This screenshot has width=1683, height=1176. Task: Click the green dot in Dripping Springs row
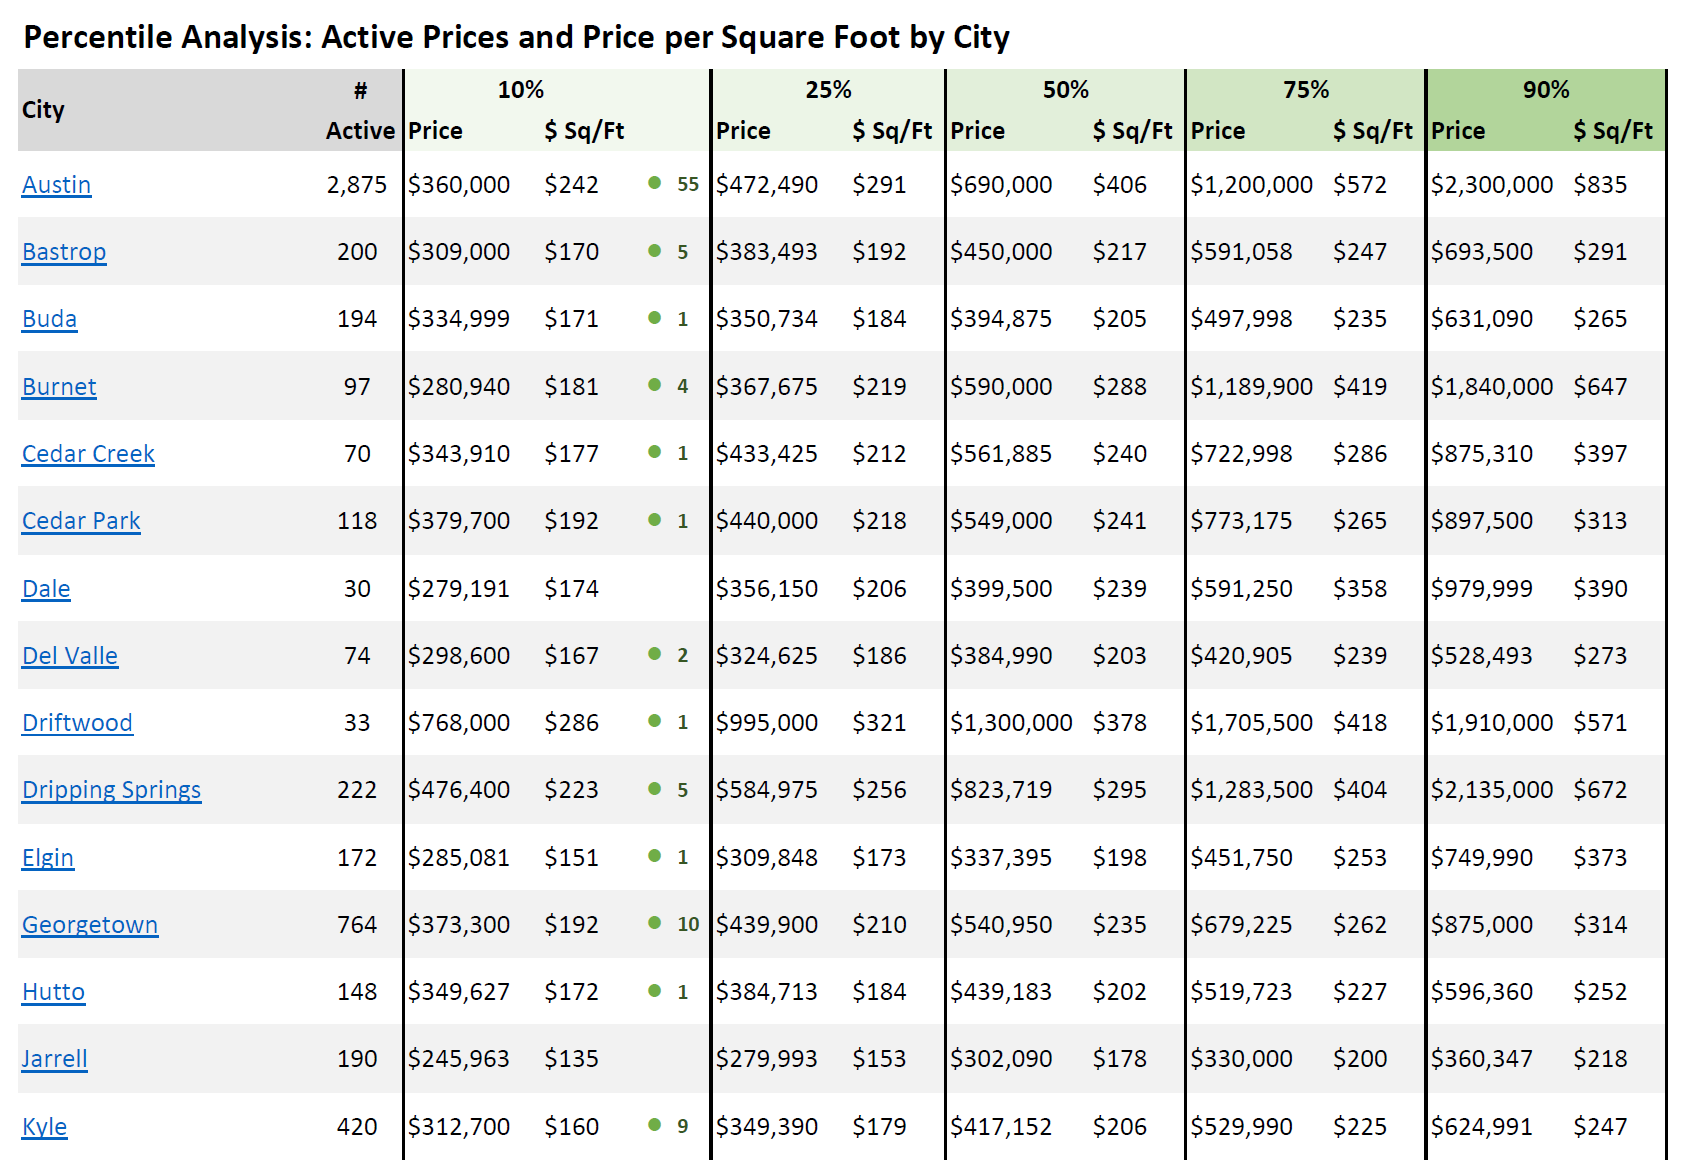pyautogui.click(x=655, y=789)
